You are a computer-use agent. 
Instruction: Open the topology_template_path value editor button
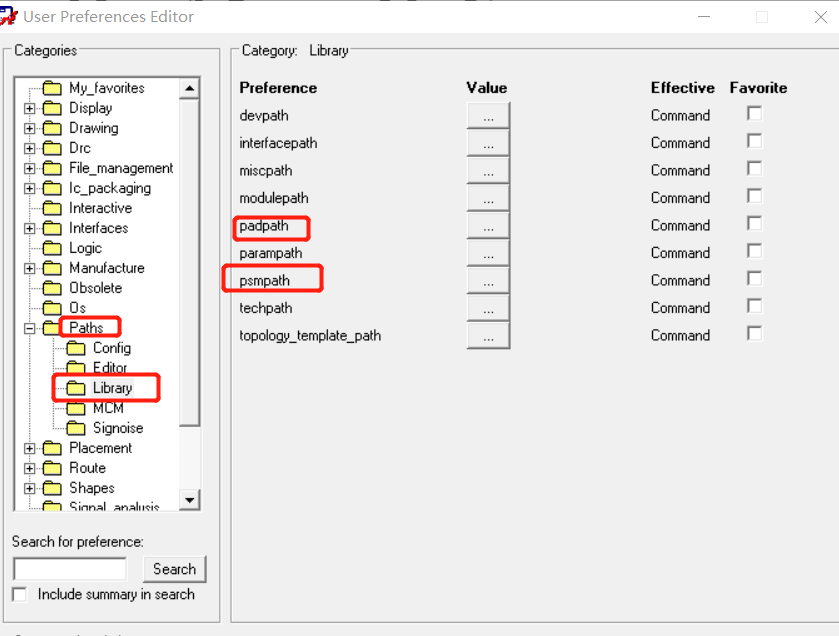[488, 335]
